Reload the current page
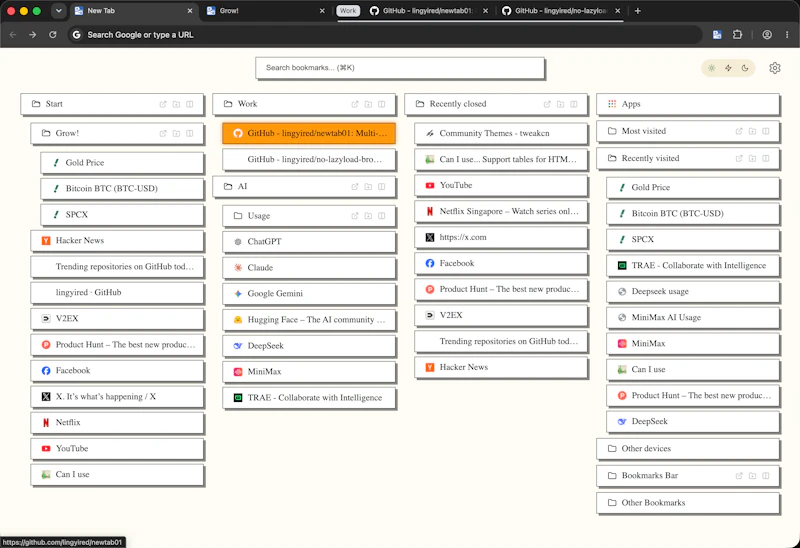Image resolution: width=800 pixels, height=548 pixels. click(x=53, y=35)
